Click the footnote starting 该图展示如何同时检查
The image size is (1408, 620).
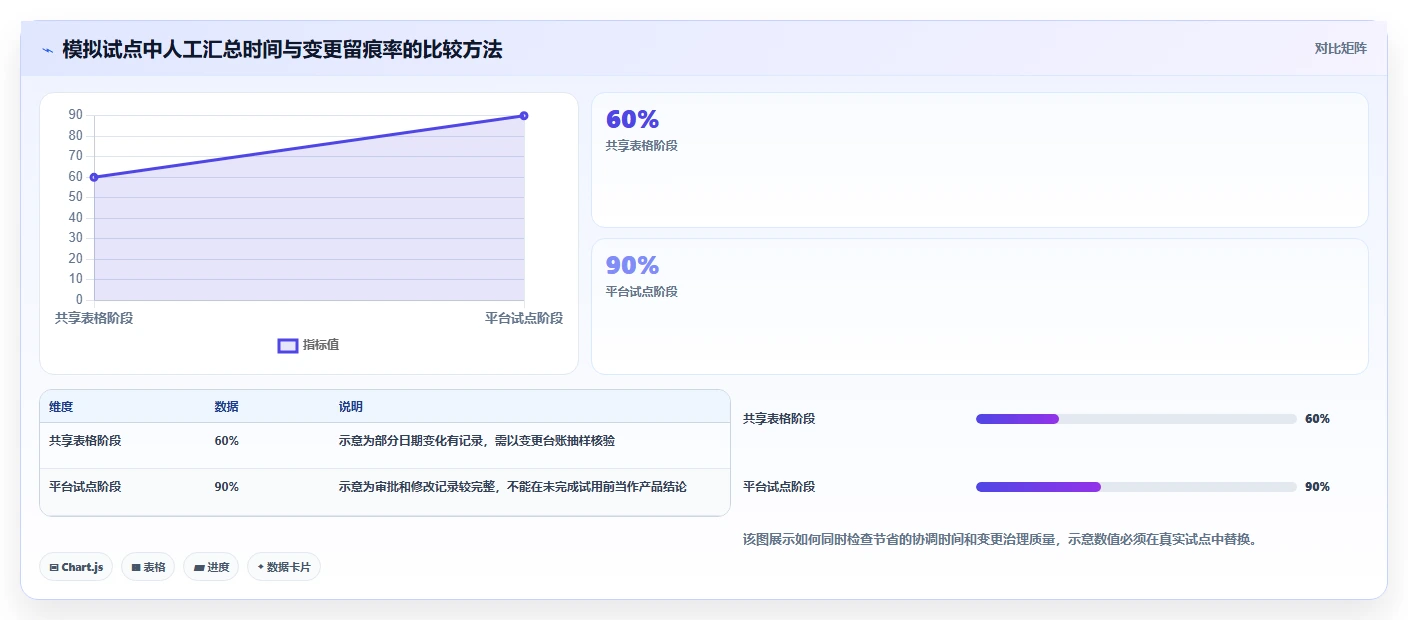tap(1000, 539)
